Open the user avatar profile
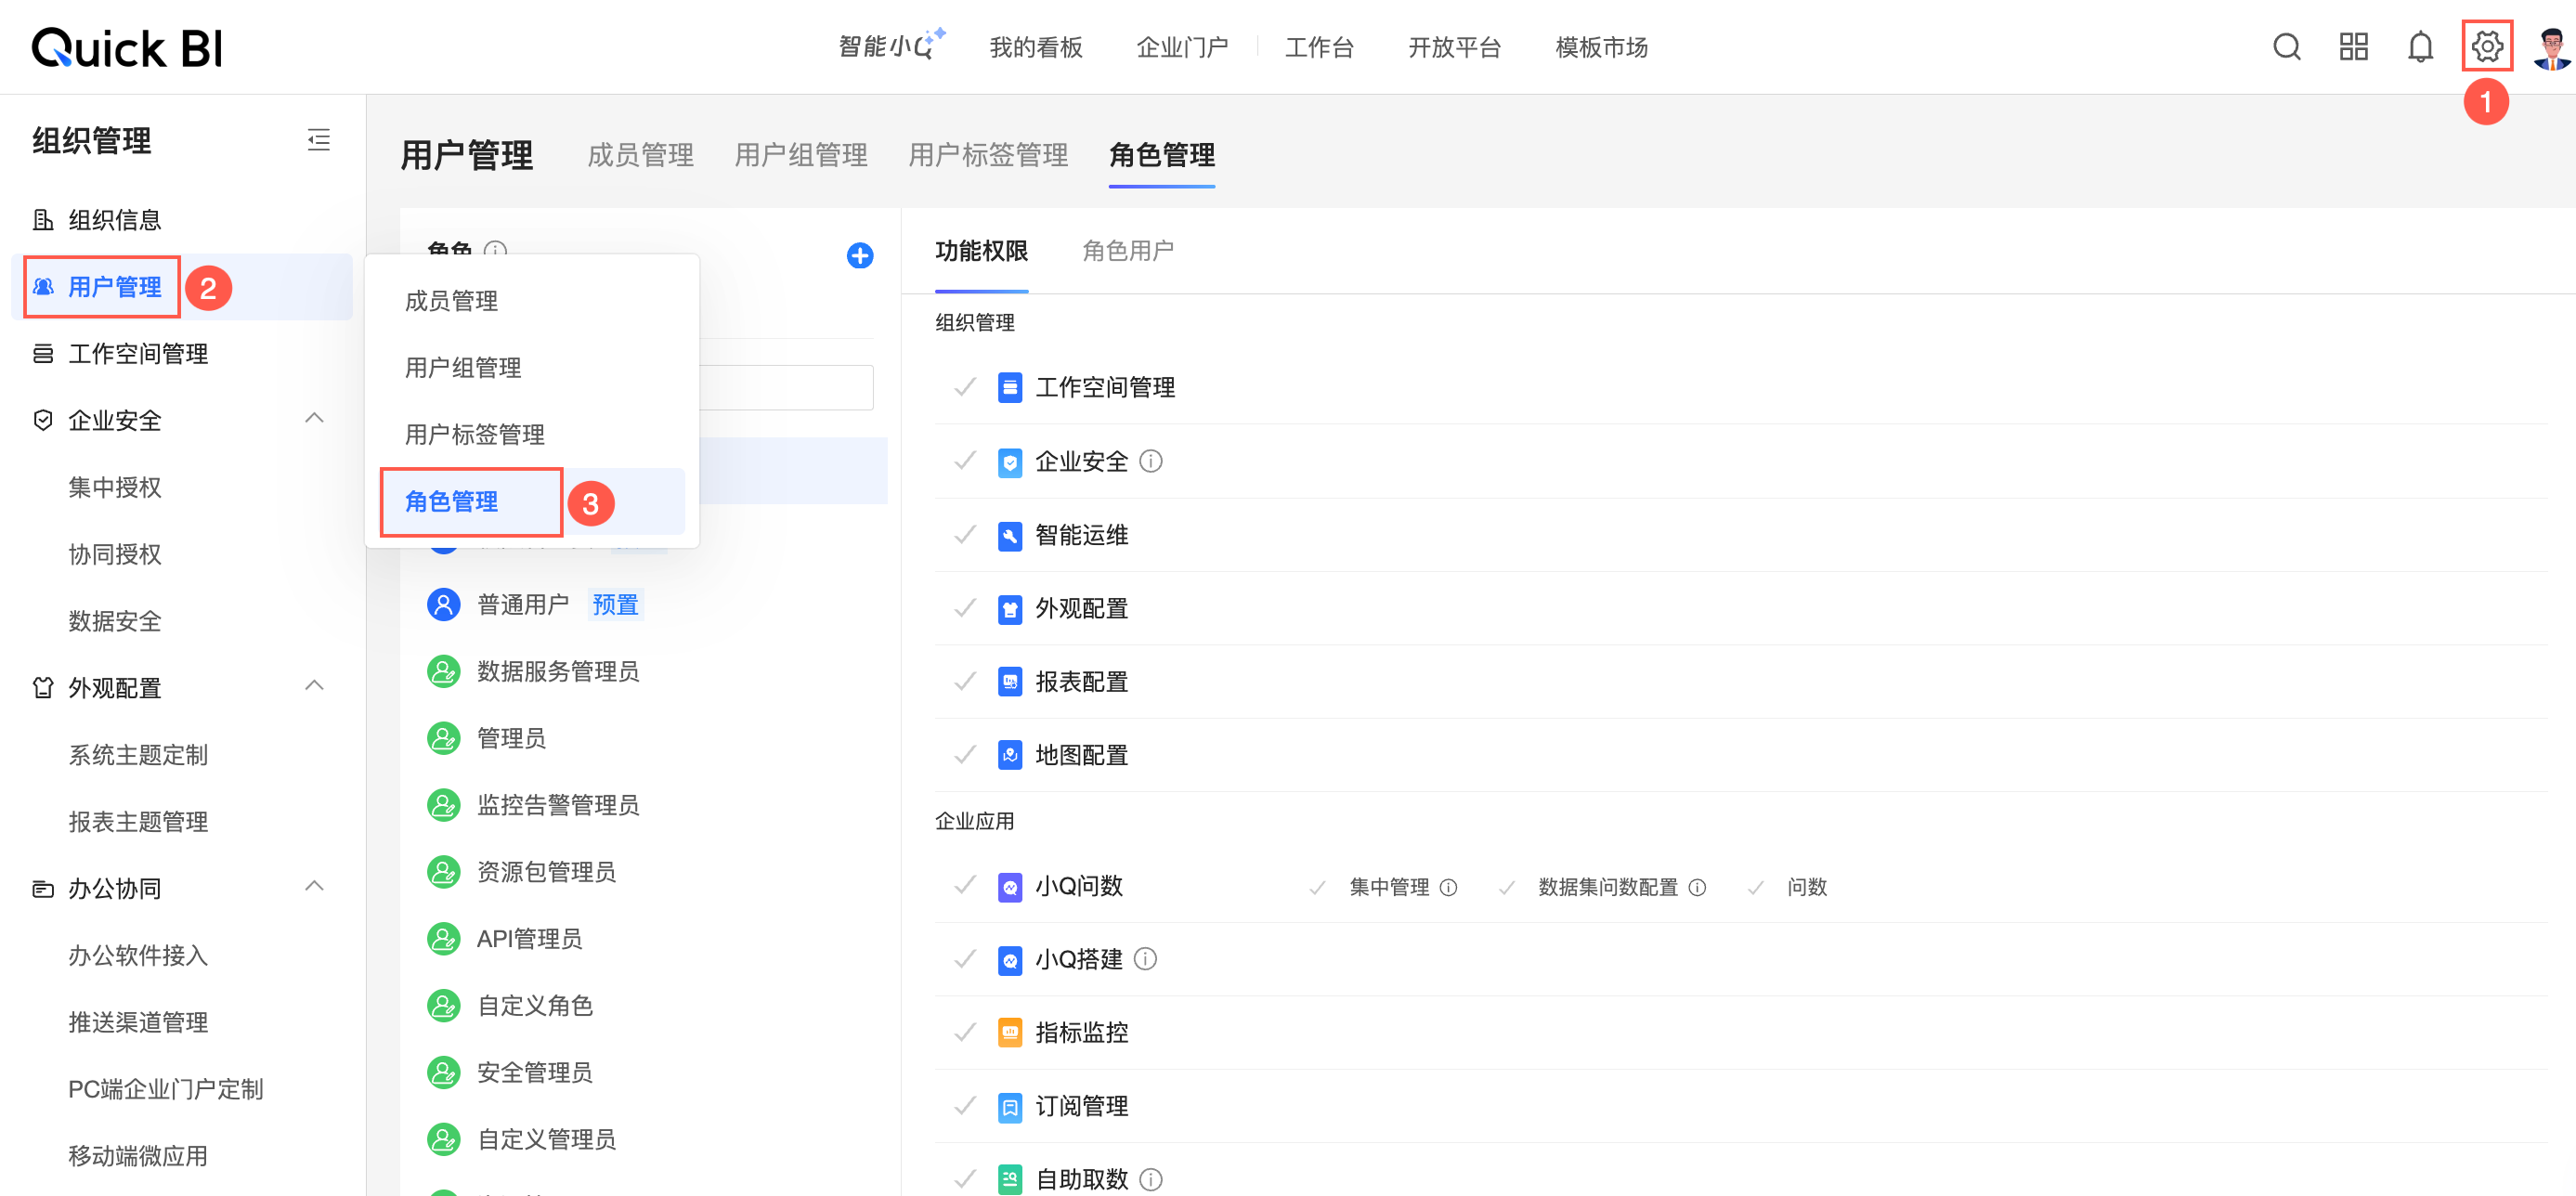 (x=2551, y=47)
